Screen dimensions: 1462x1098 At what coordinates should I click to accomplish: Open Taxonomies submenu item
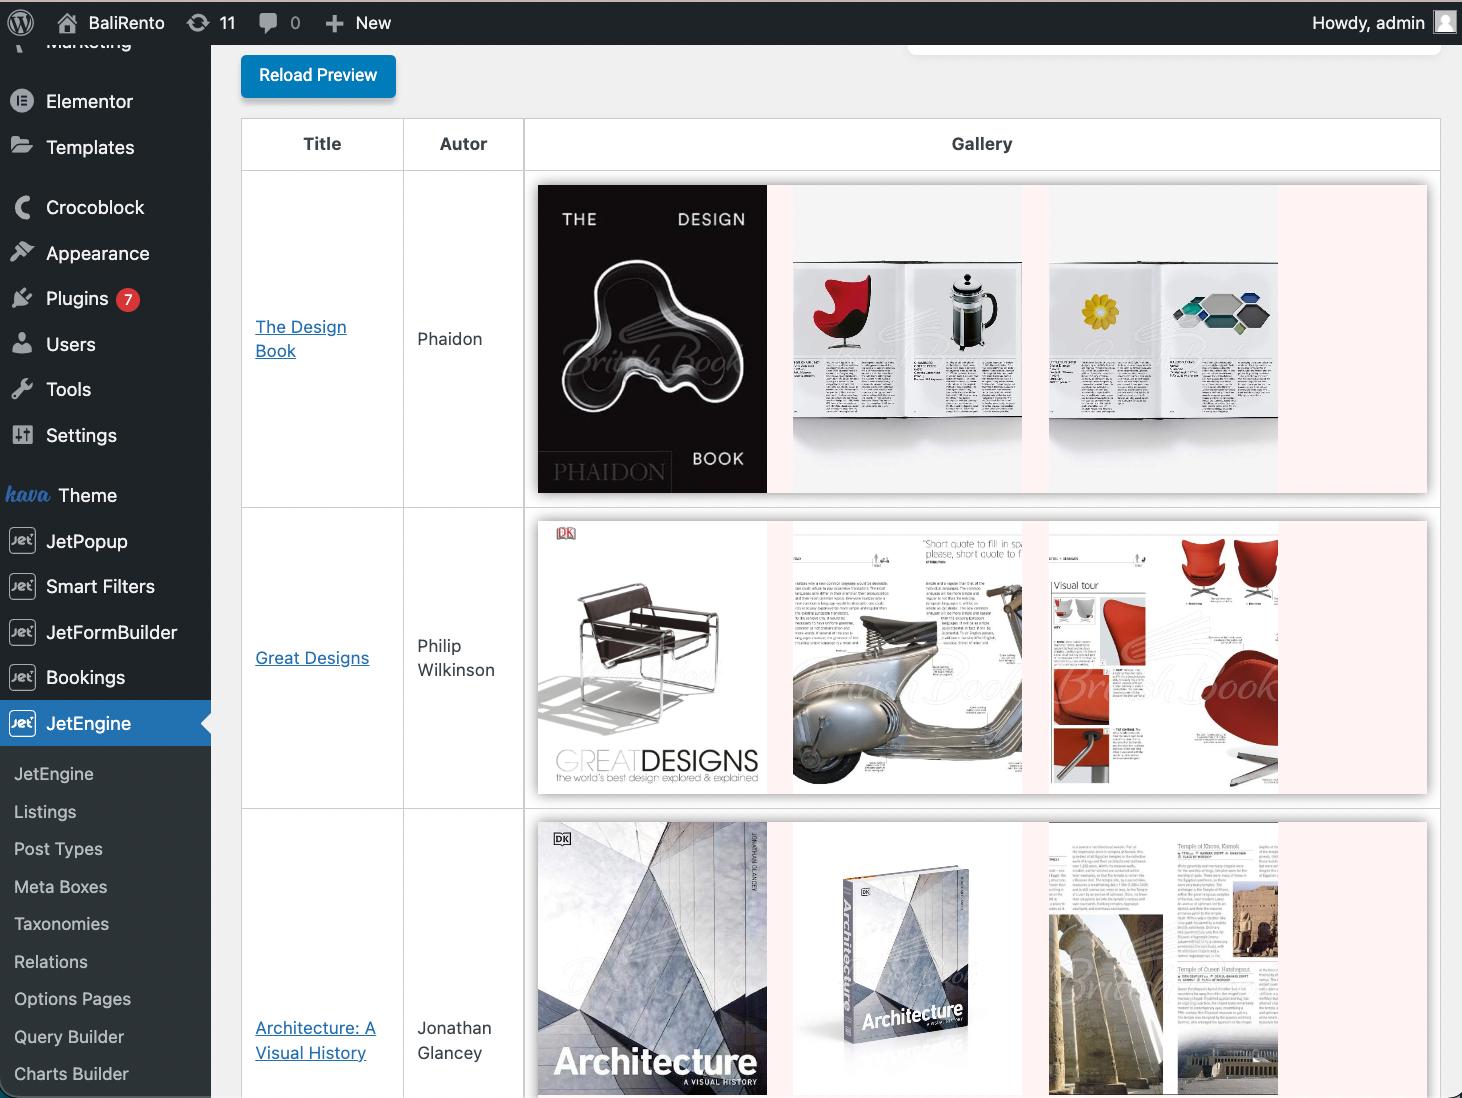[61, 924]
